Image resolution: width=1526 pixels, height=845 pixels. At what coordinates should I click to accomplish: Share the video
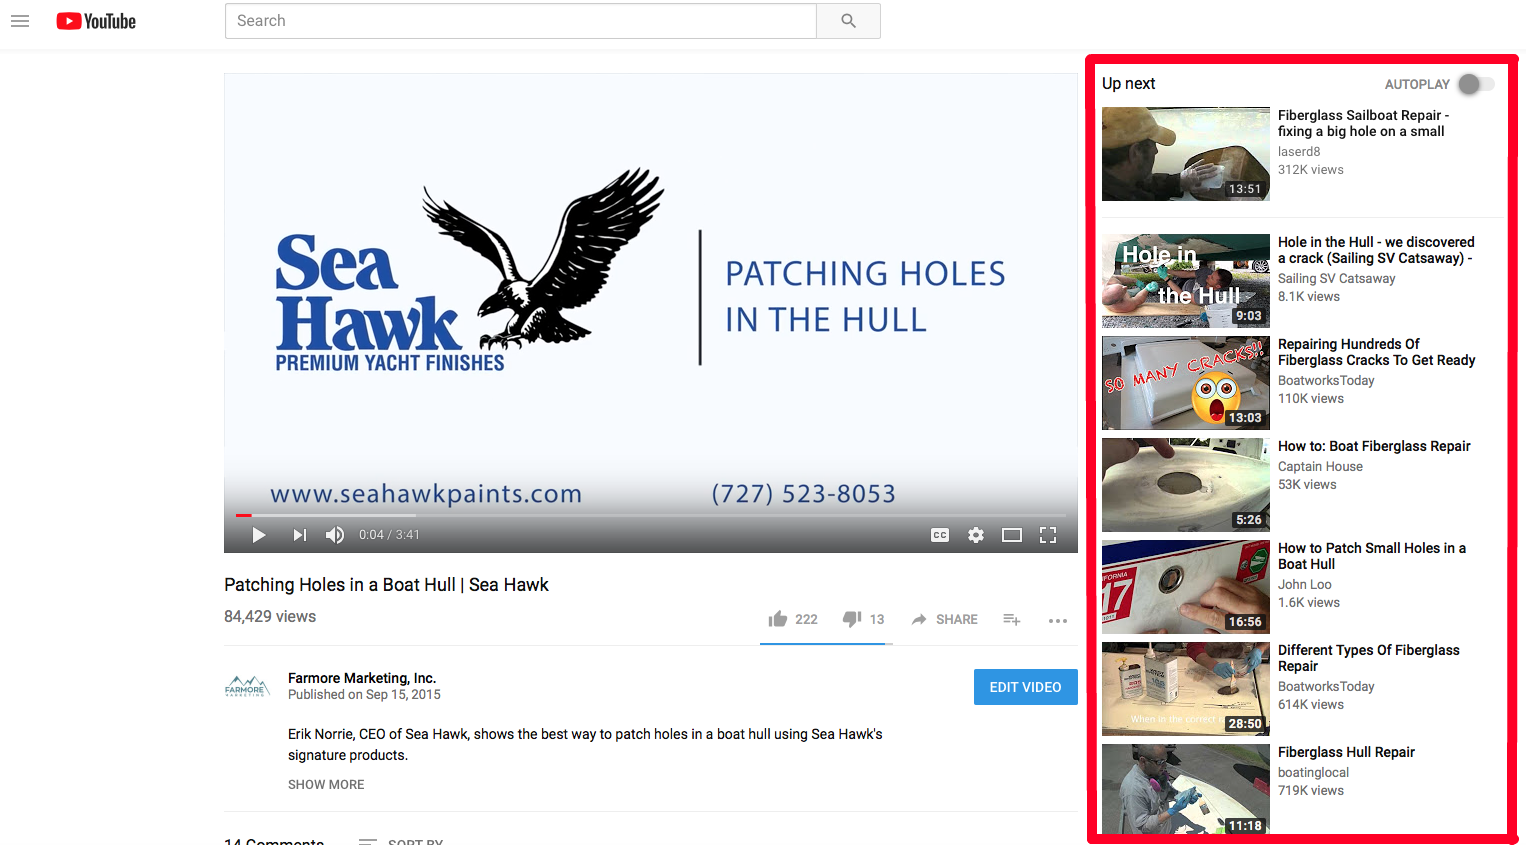pos(944,619)
